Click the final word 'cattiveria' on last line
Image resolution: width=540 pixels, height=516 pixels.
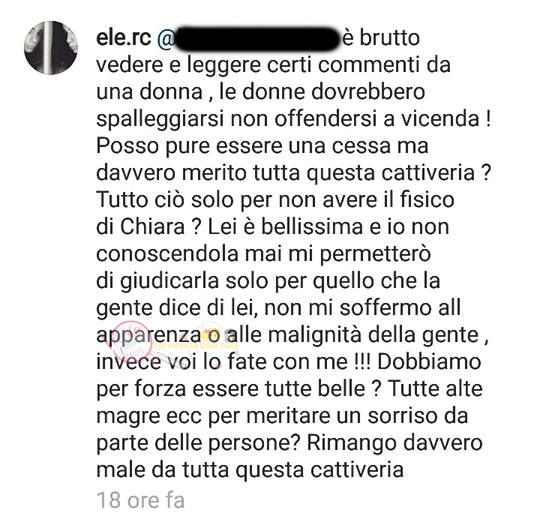point(357,469)
